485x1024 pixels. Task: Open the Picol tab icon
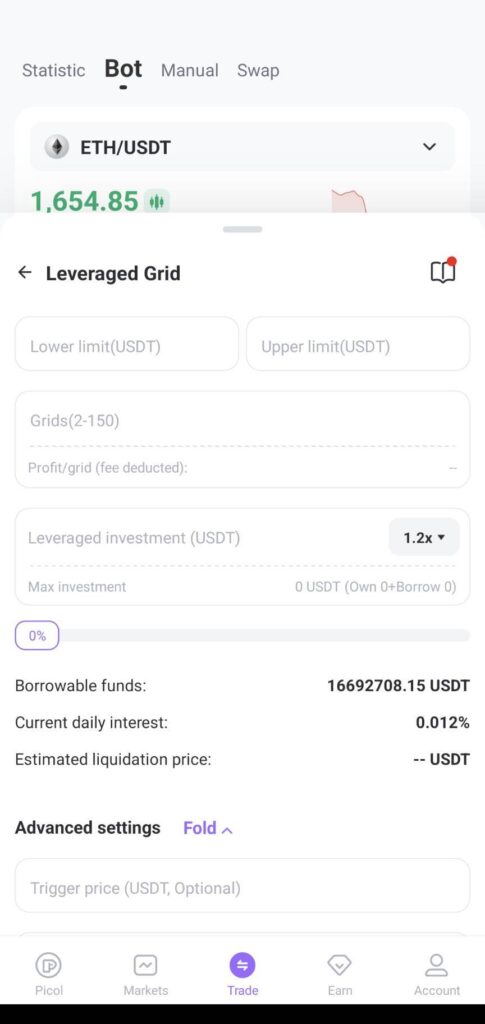(49, 965)
